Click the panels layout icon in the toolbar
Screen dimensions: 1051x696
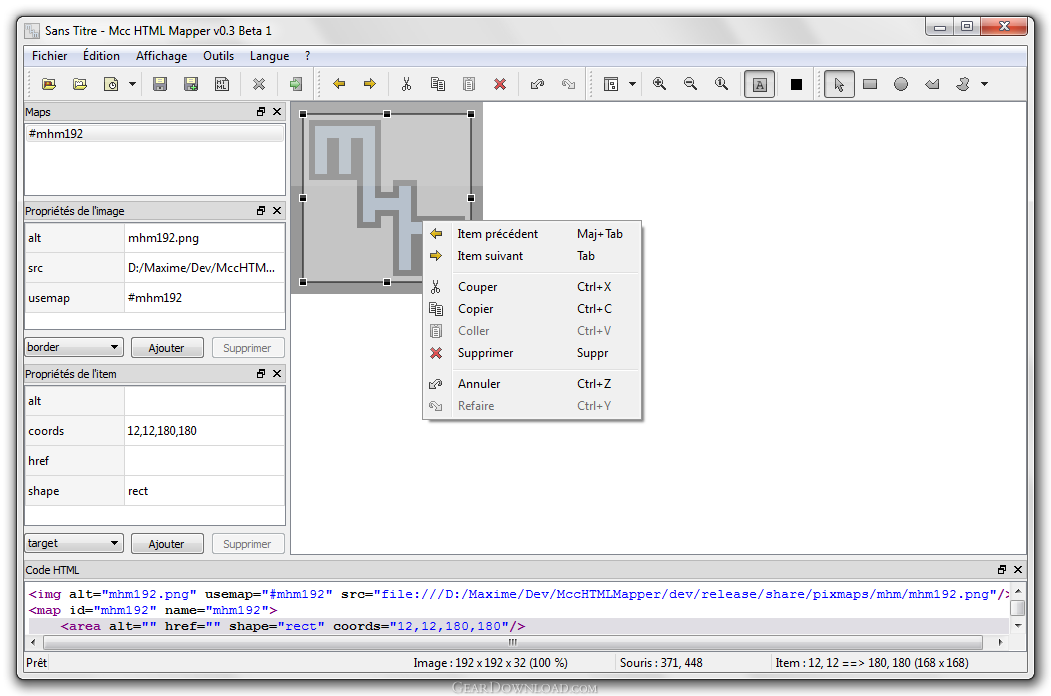point(611,84)
